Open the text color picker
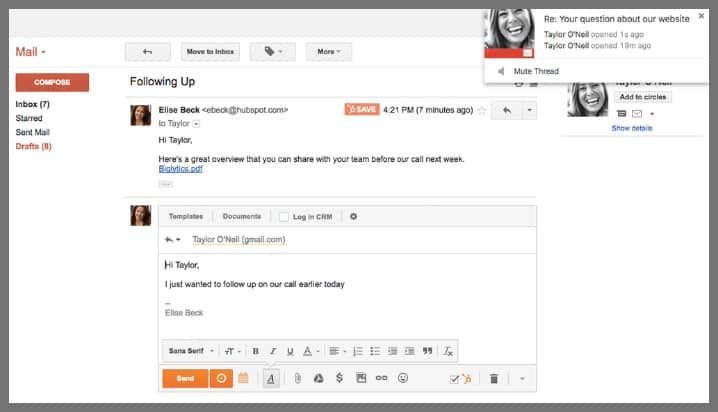The image size is (718, 412). coord(309,351)
